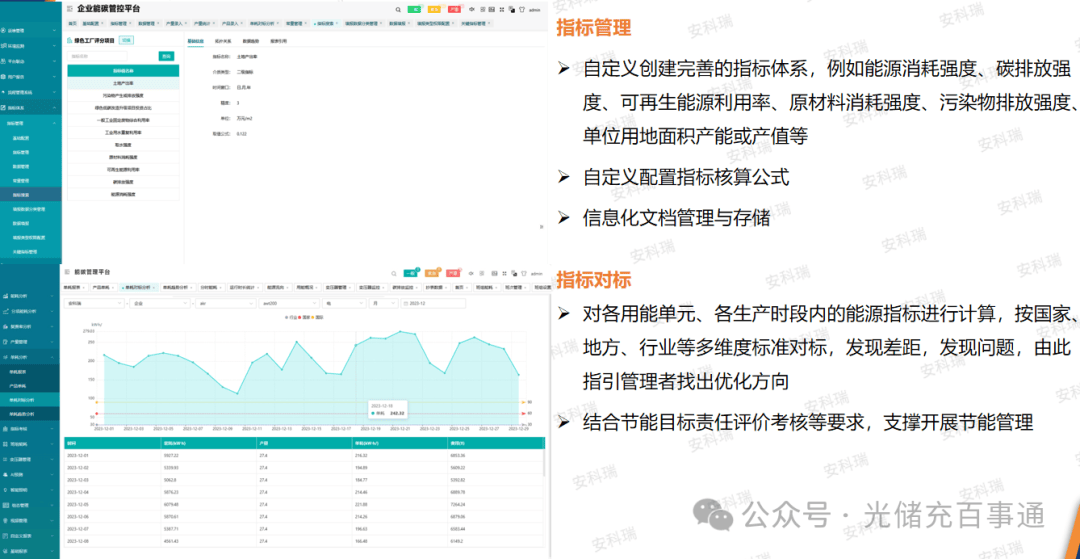Screen dimensions: 1080x559
Task: Open the 月 period dropdown
Action: [x=384, y=303]
